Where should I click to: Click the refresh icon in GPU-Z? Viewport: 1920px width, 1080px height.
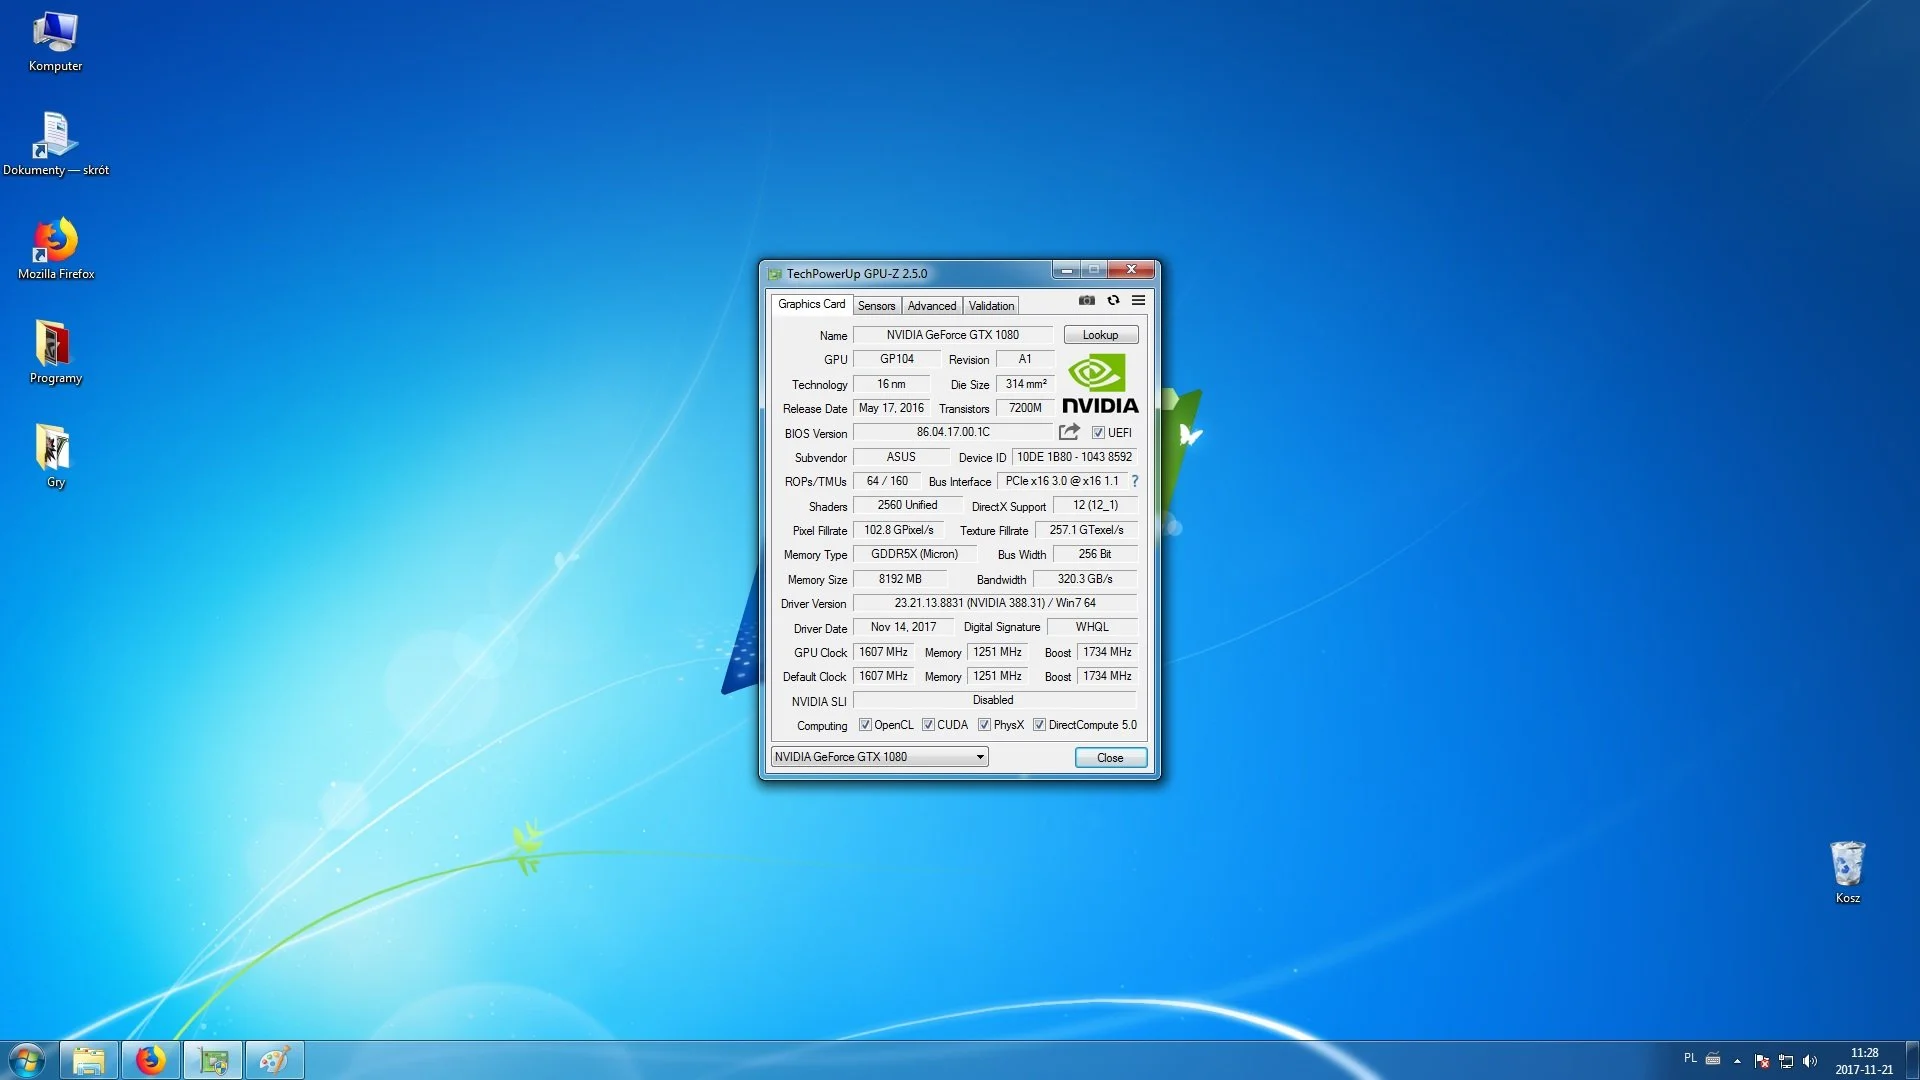coord(1113,300)
